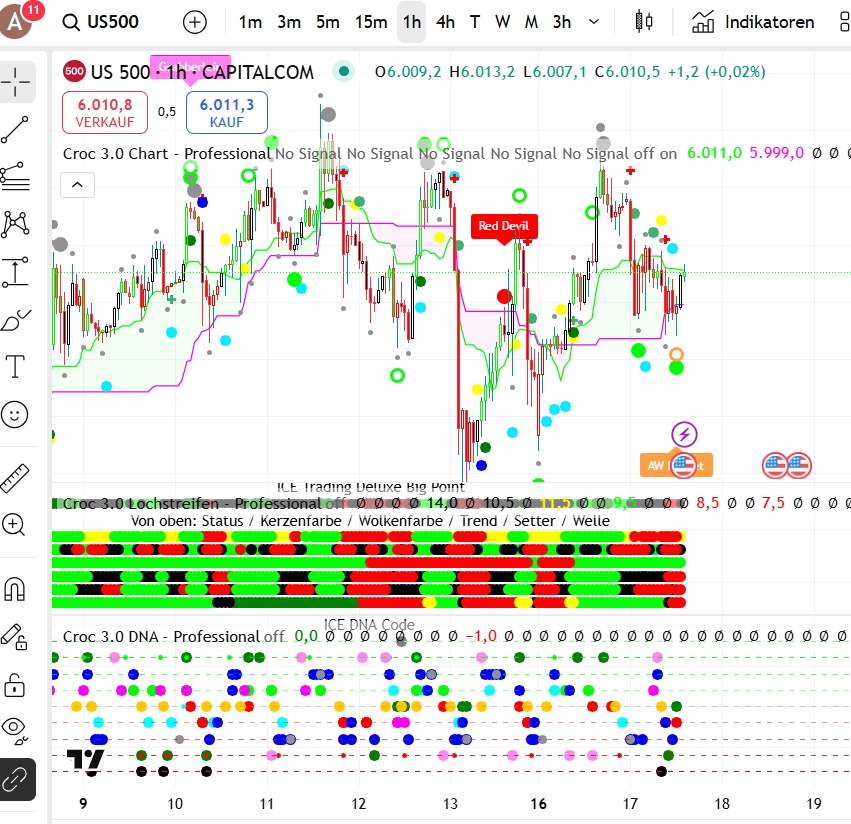This screenshot has height=824, width=851.
Task: Select the text annotation tool
Action: tap(17, 366)
